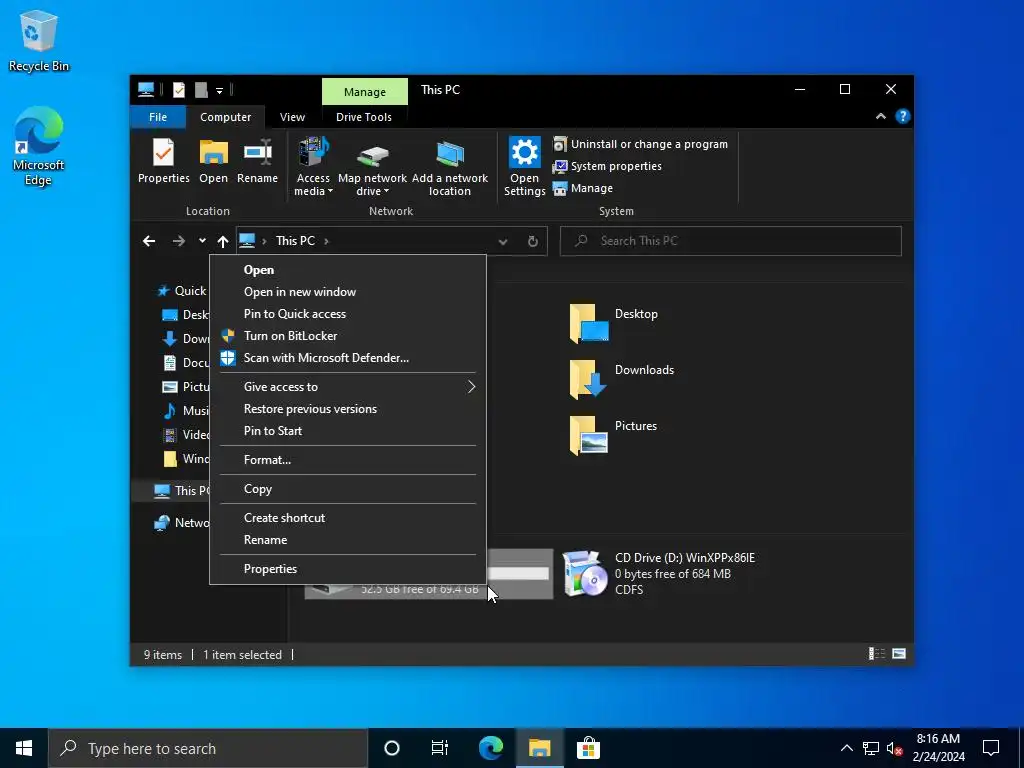Click the muted volume tray icon
The height and width of the screenshot is (768, 1024).
pos(895,748)
